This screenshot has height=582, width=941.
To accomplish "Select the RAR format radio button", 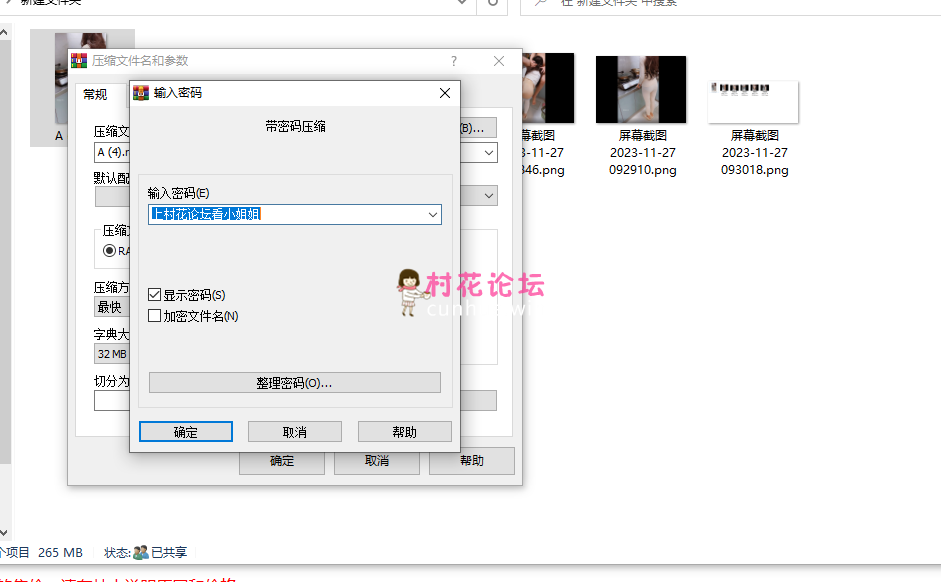I will 109,251.
